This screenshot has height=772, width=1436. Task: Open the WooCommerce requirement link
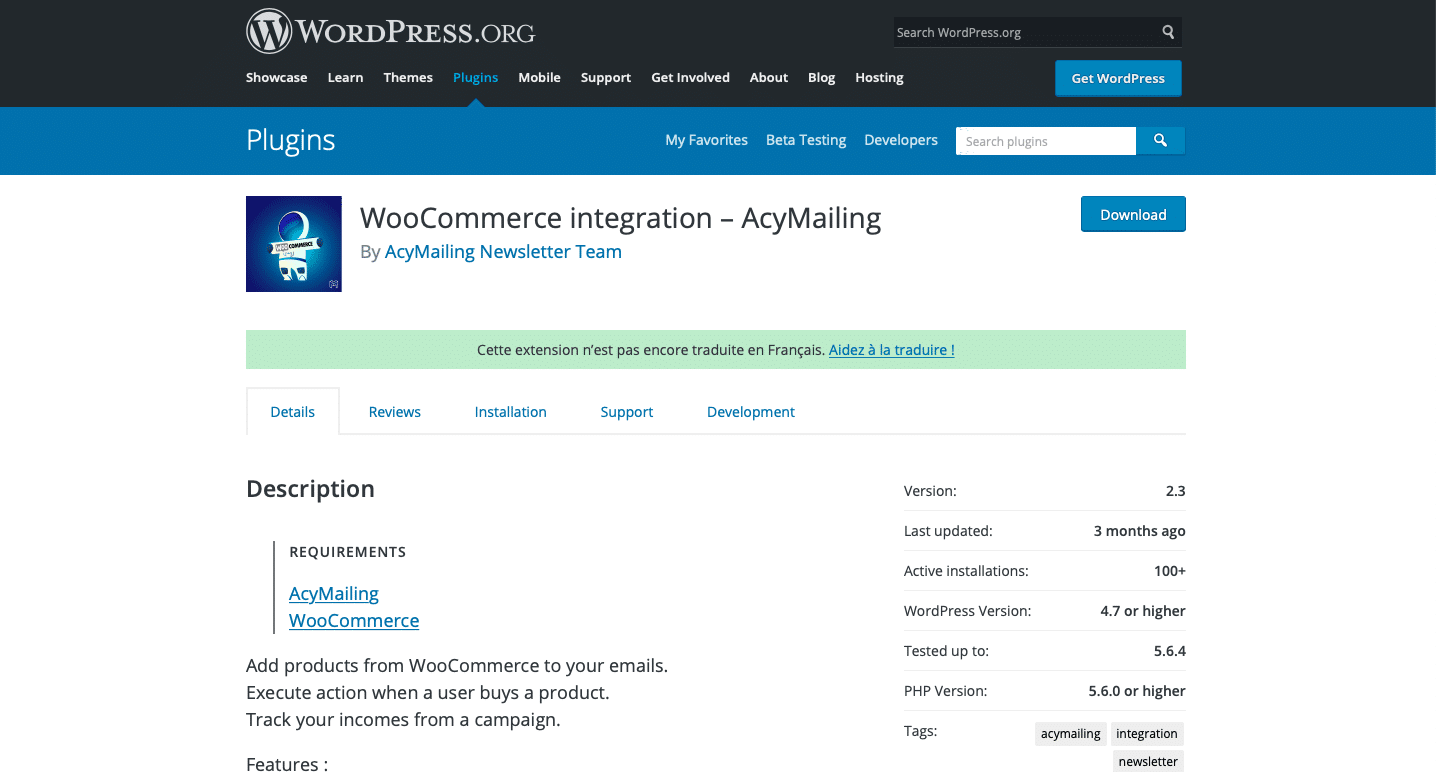[x=354, y=621]
